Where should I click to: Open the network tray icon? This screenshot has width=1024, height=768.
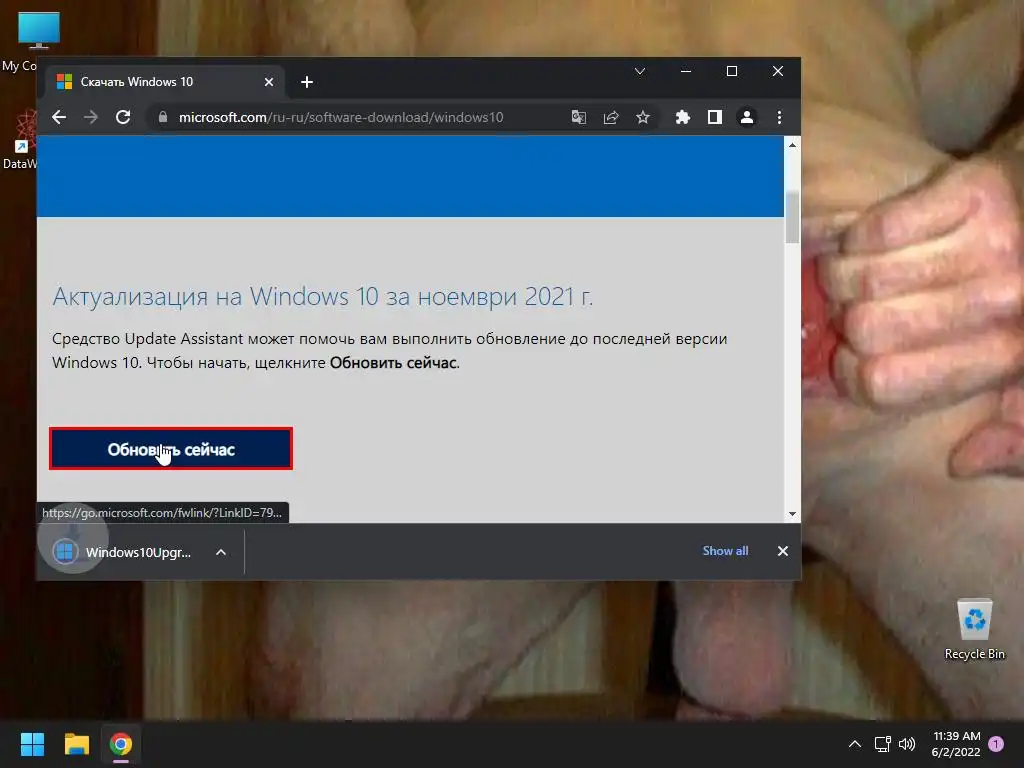[x=882, y=744]
